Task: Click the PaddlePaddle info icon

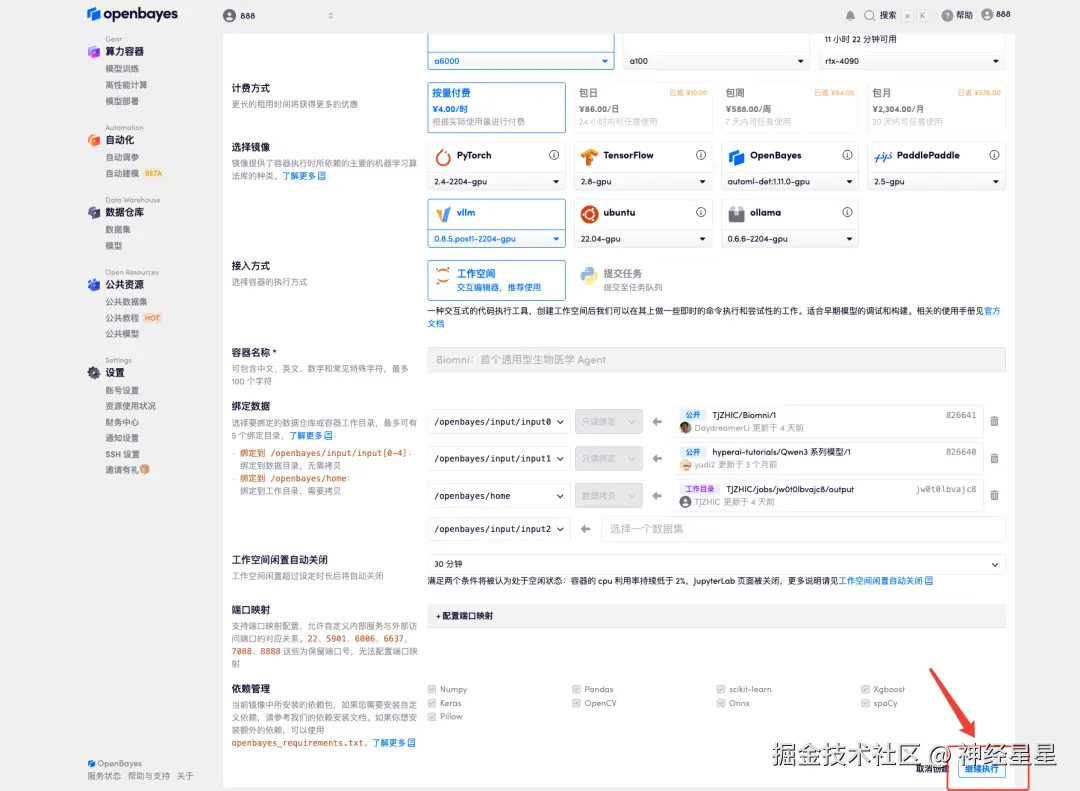Action: pyautogui.click(x=994, y=155)
